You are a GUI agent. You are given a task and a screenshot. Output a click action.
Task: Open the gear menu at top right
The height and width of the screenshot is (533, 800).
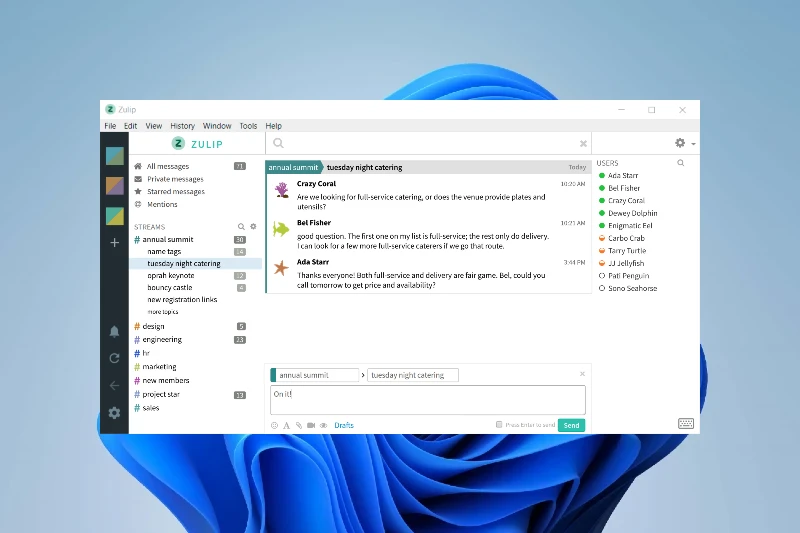point(685,143)
